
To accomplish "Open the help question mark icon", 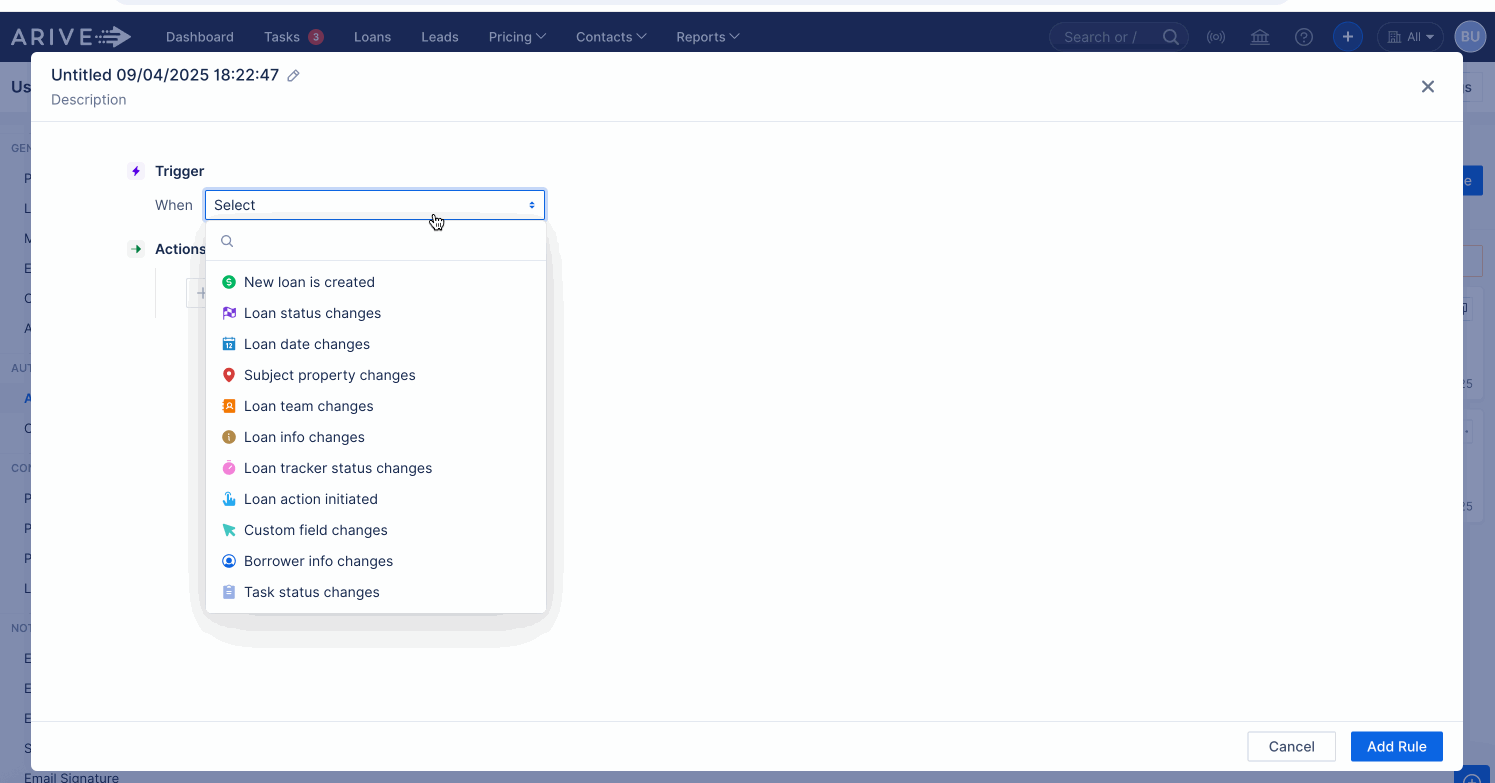I will pos(1304,37).
